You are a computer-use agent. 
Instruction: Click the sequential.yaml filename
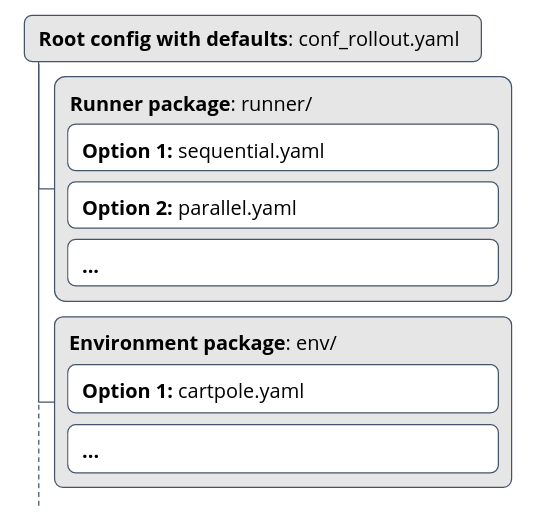pos(251,151)
